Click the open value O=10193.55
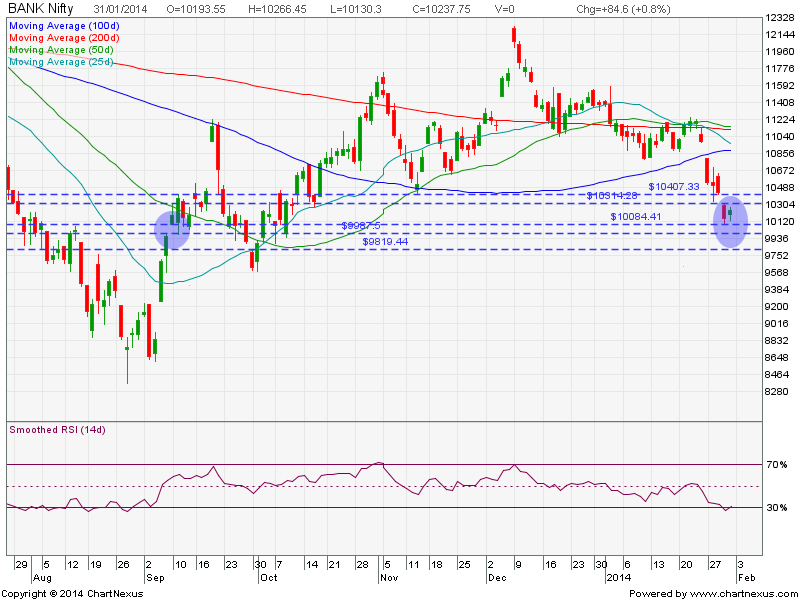800x600 pixels. (x=196, y=9)
